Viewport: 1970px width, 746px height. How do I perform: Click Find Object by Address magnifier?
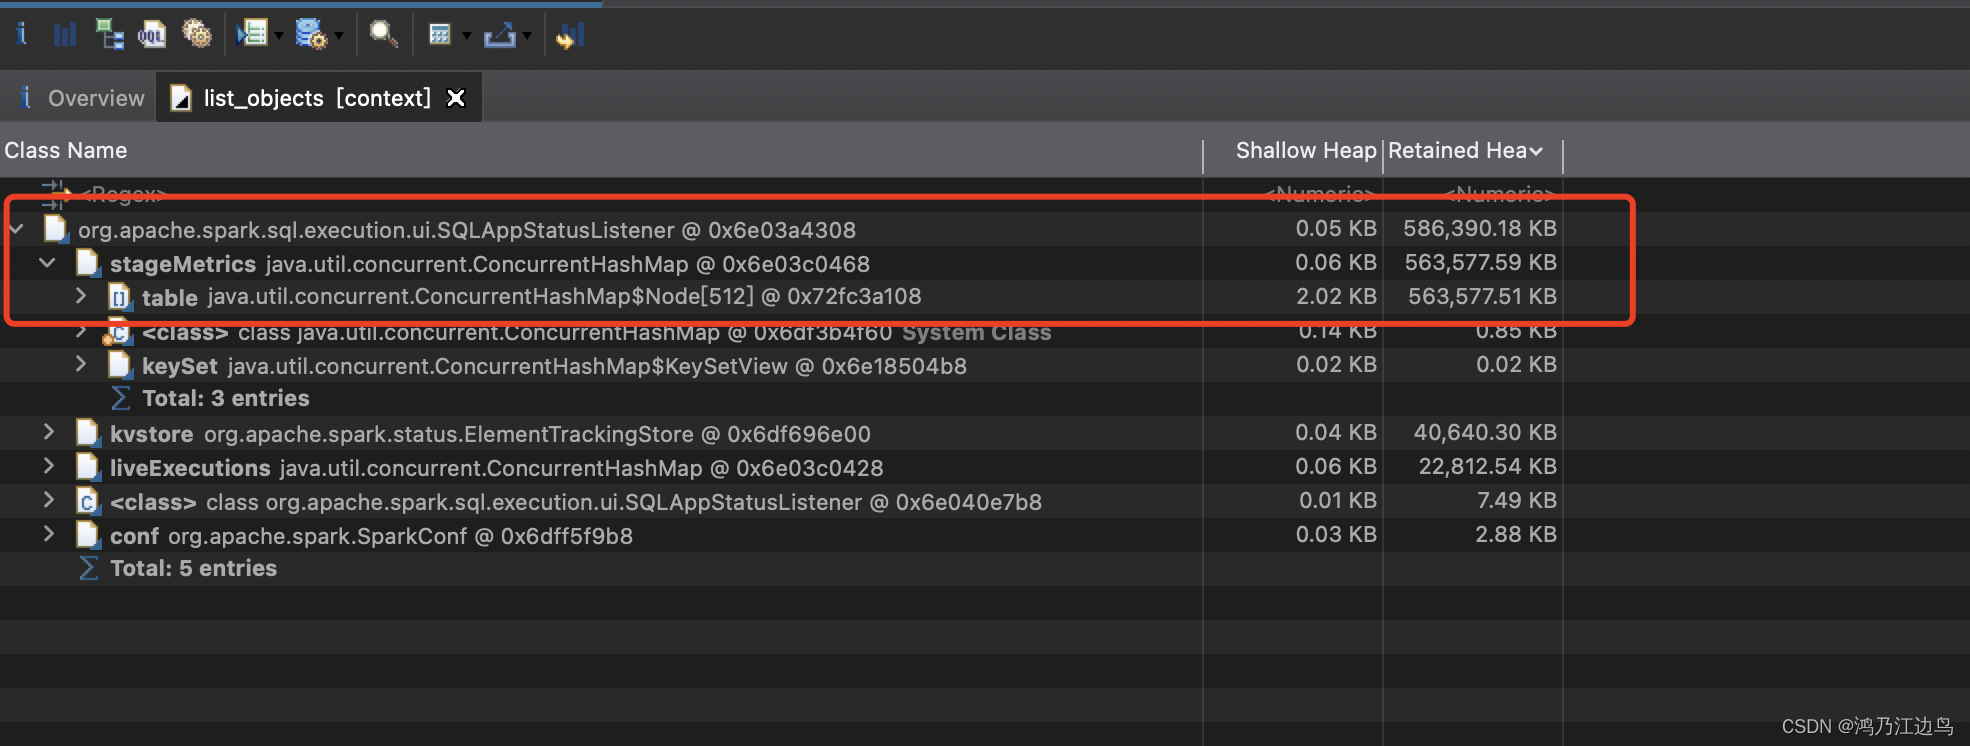point(384,35)
